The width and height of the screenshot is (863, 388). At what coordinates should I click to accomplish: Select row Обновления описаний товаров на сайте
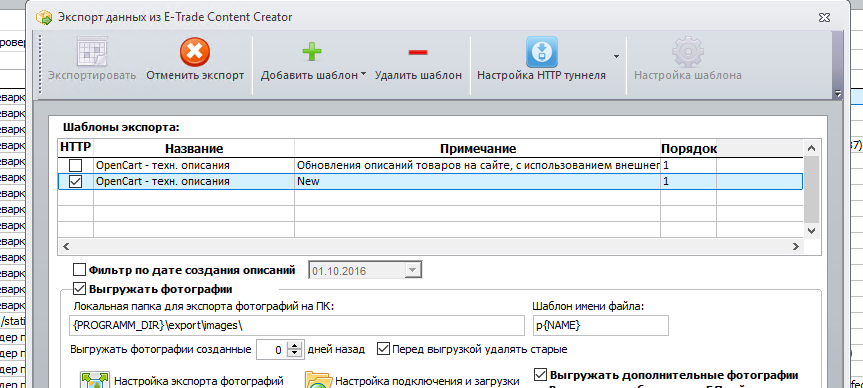[430, 165]
